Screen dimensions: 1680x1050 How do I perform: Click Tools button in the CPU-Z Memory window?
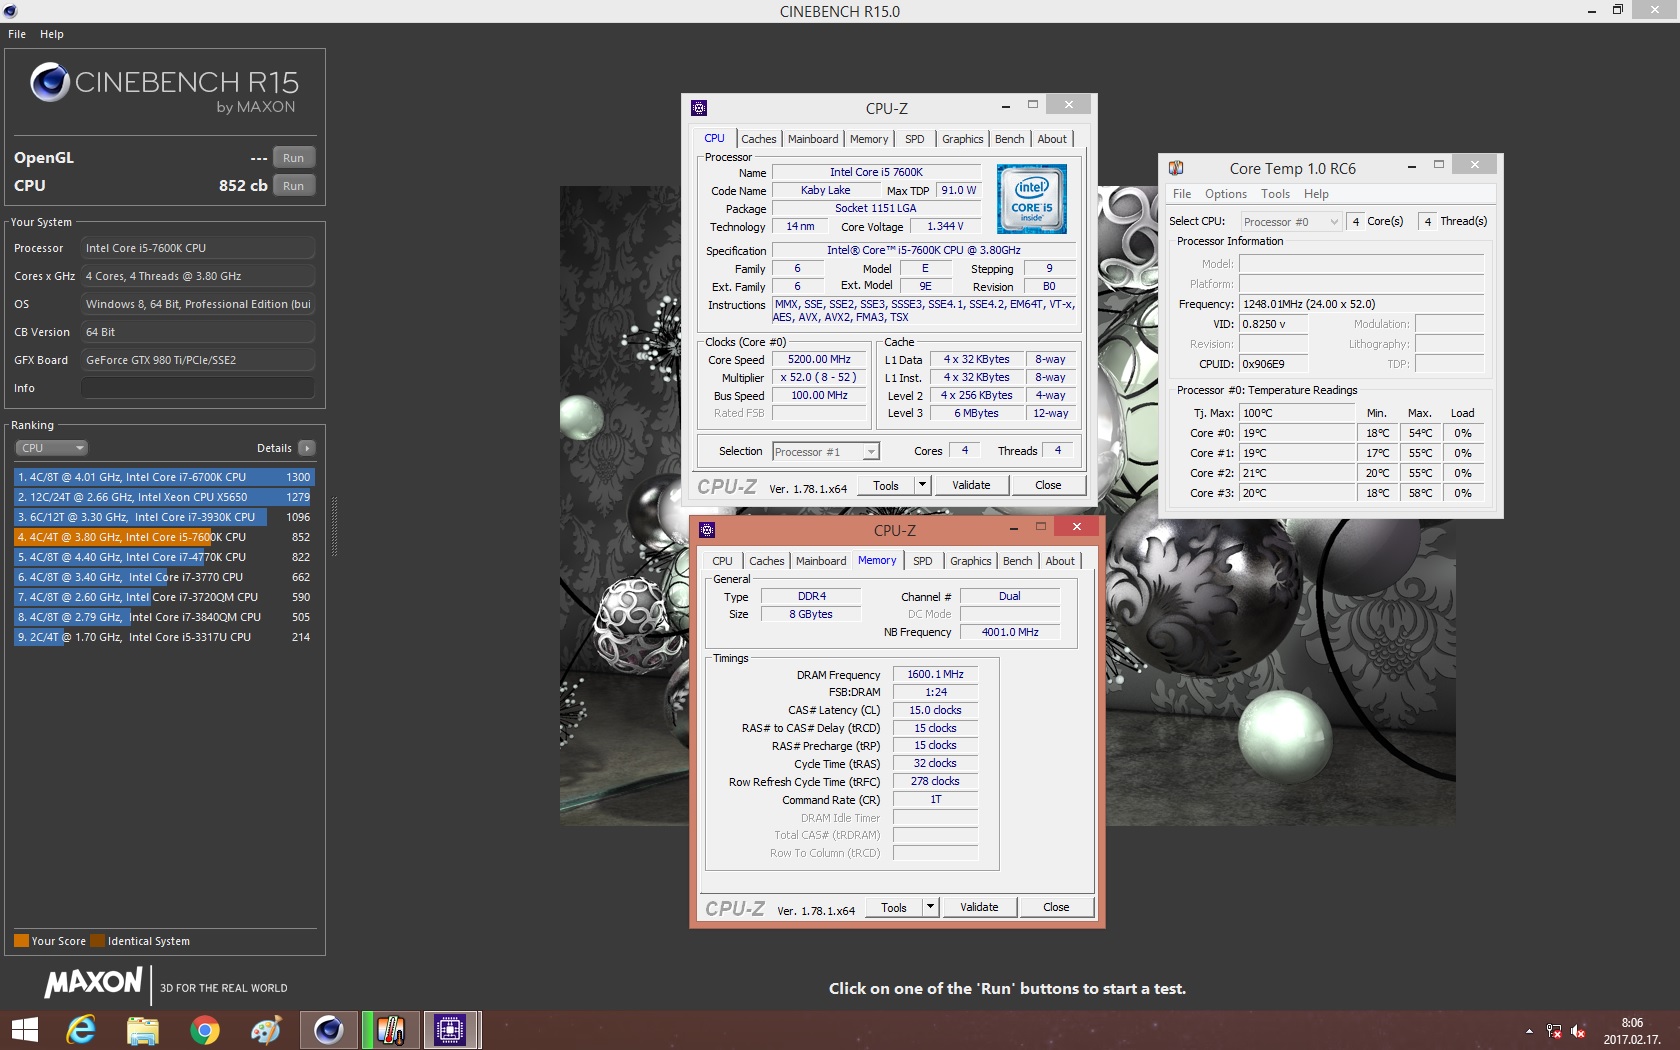pos(894,907)
